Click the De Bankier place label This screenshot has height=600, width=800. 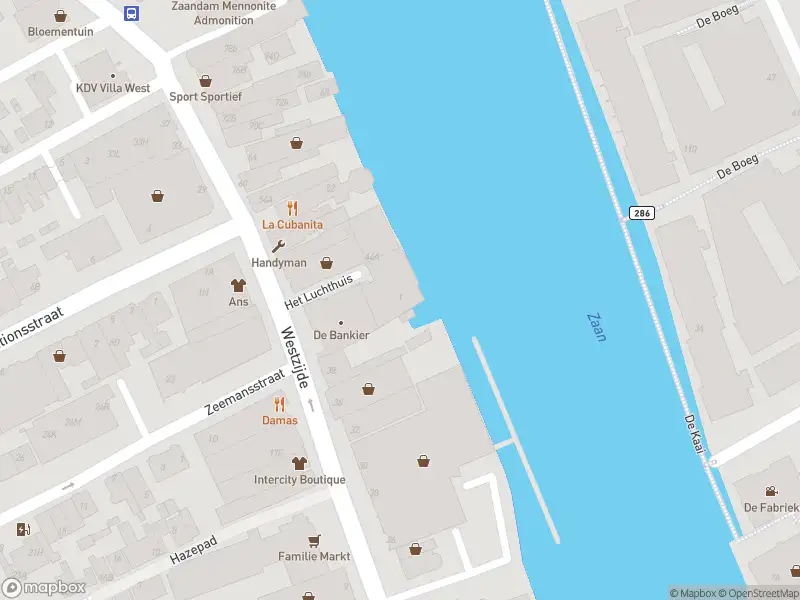pos(341,335)
